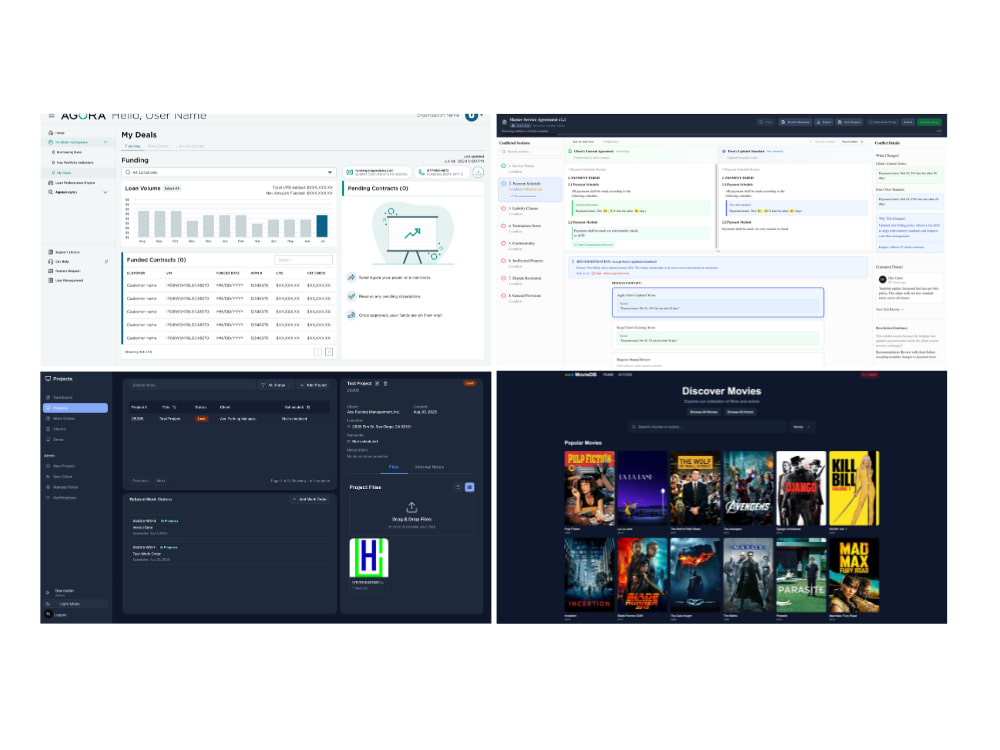Image resolution: width=1000 pixels, height=750 pixels.
Task: Choose the Apply Firm's Updated Terms option
Action: coord(717,302)
